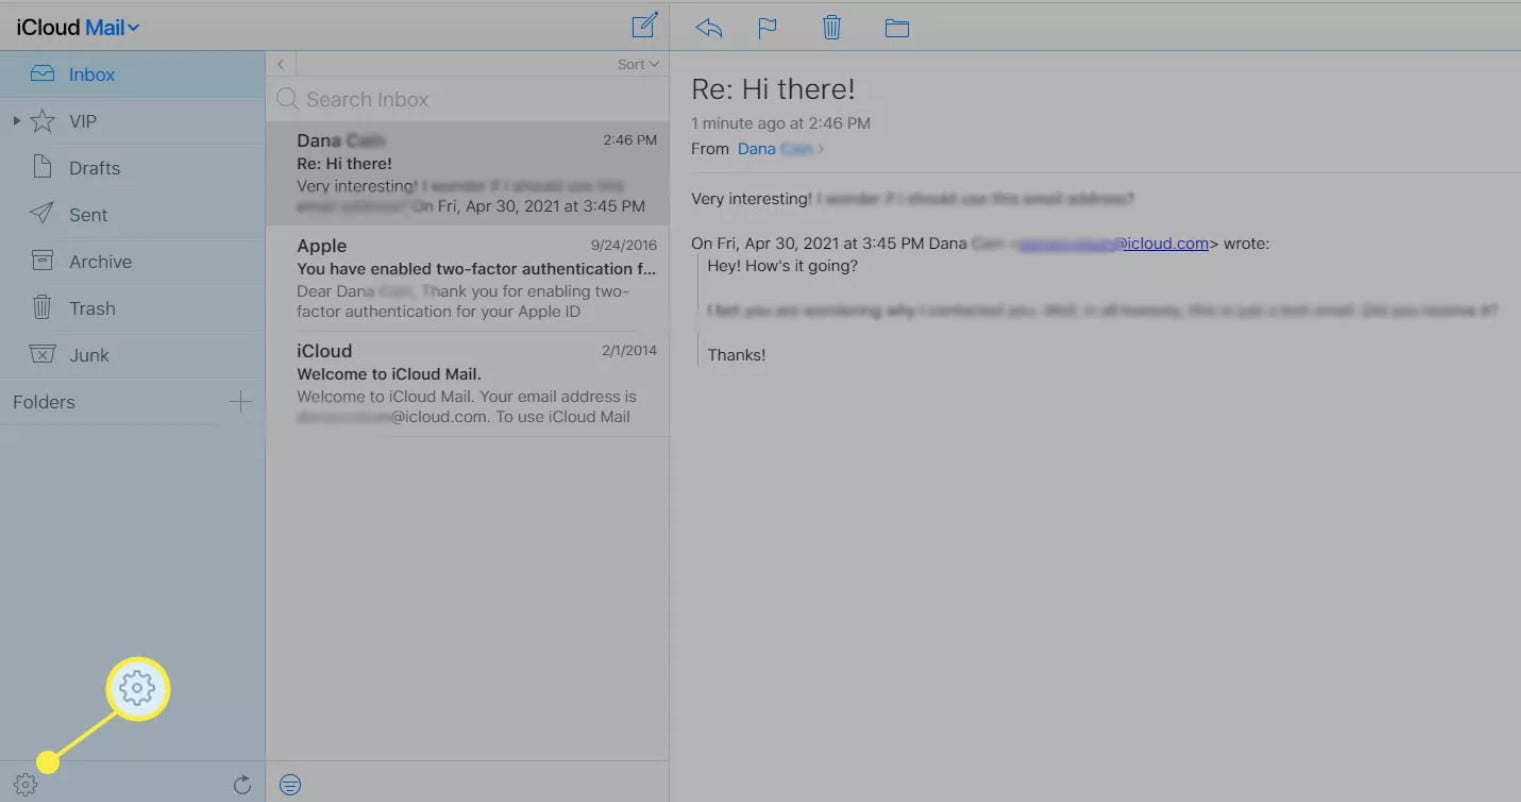The height and width of the screenshot is (802, 1521).
Task: Click the Search Inbox magnifier icon
Action: click(287, 99)
